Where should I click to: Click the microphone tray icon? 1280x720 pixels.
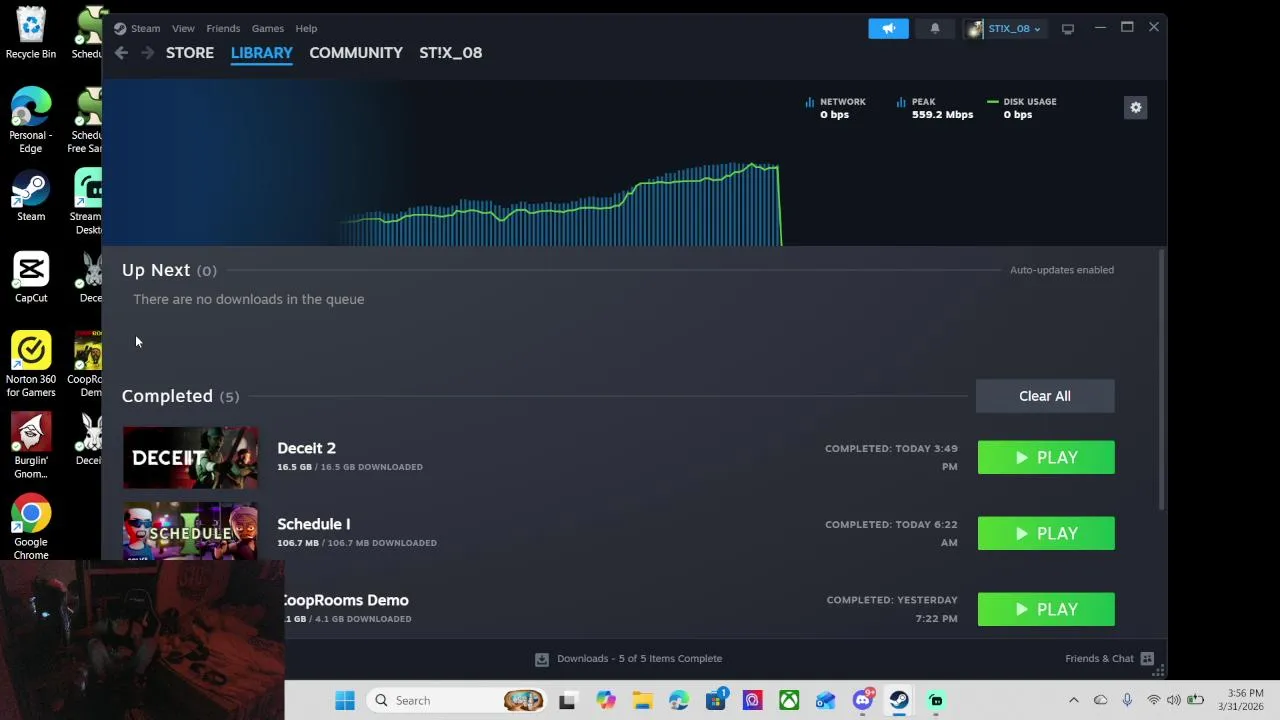click(1127, 700)
